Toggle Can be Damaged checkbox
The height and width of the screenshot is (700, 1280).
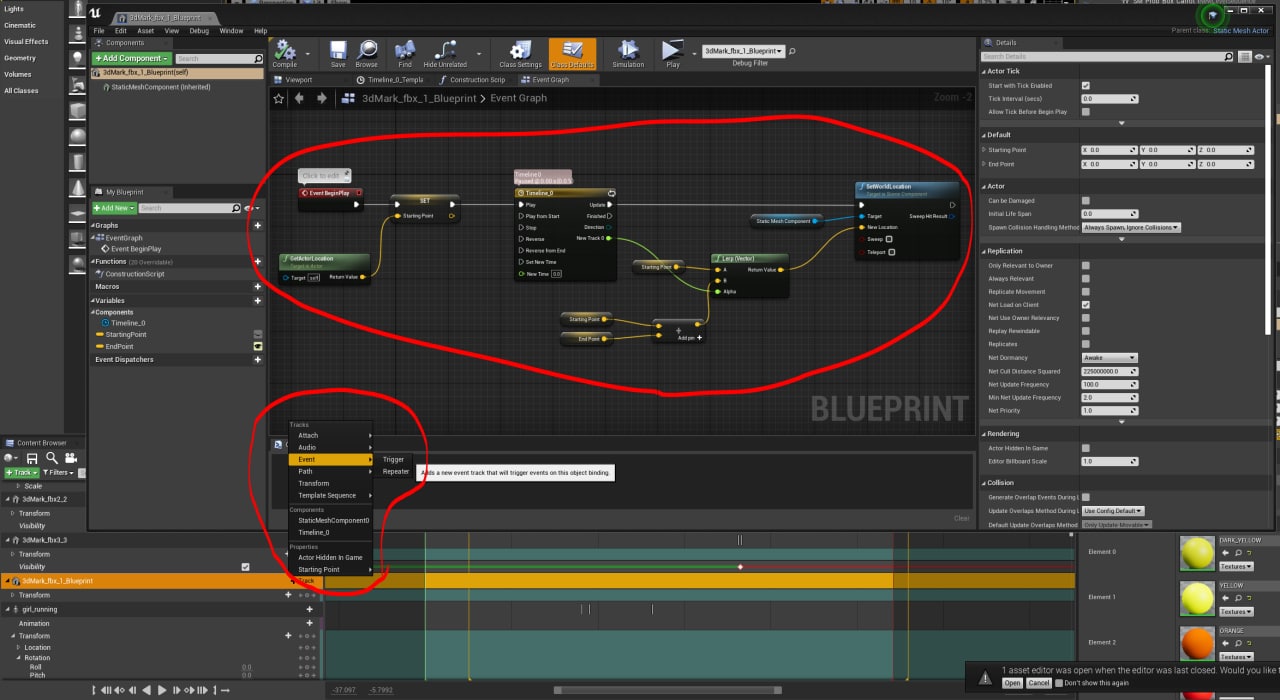point(1086,201)
